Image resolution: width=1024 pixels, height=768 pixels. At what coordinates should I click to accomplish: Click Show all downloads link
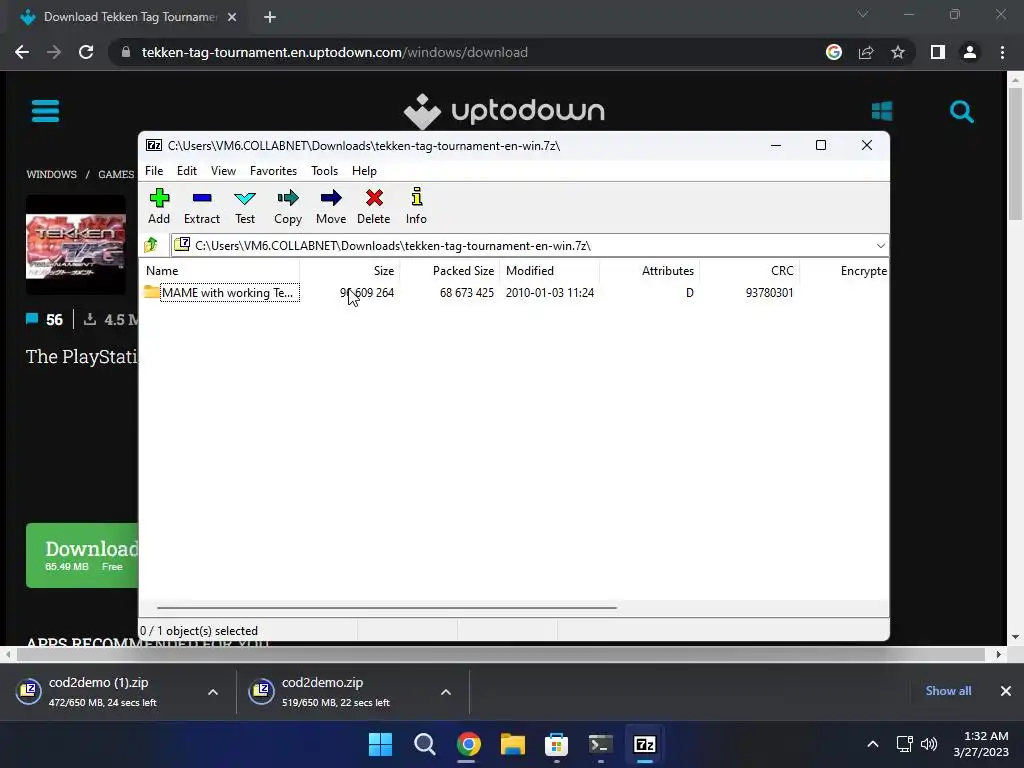pyautogui.click(x=948, y=691)
